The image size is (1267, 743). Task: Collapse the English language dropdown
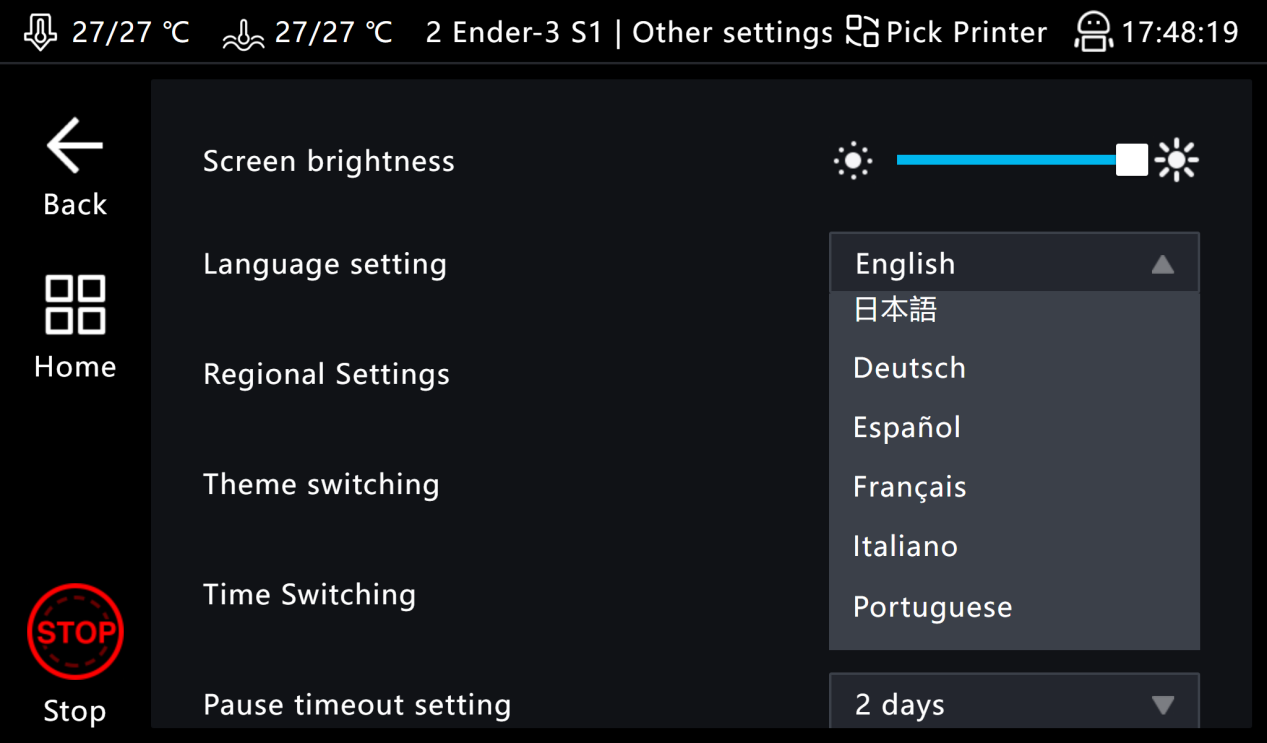1013,264
